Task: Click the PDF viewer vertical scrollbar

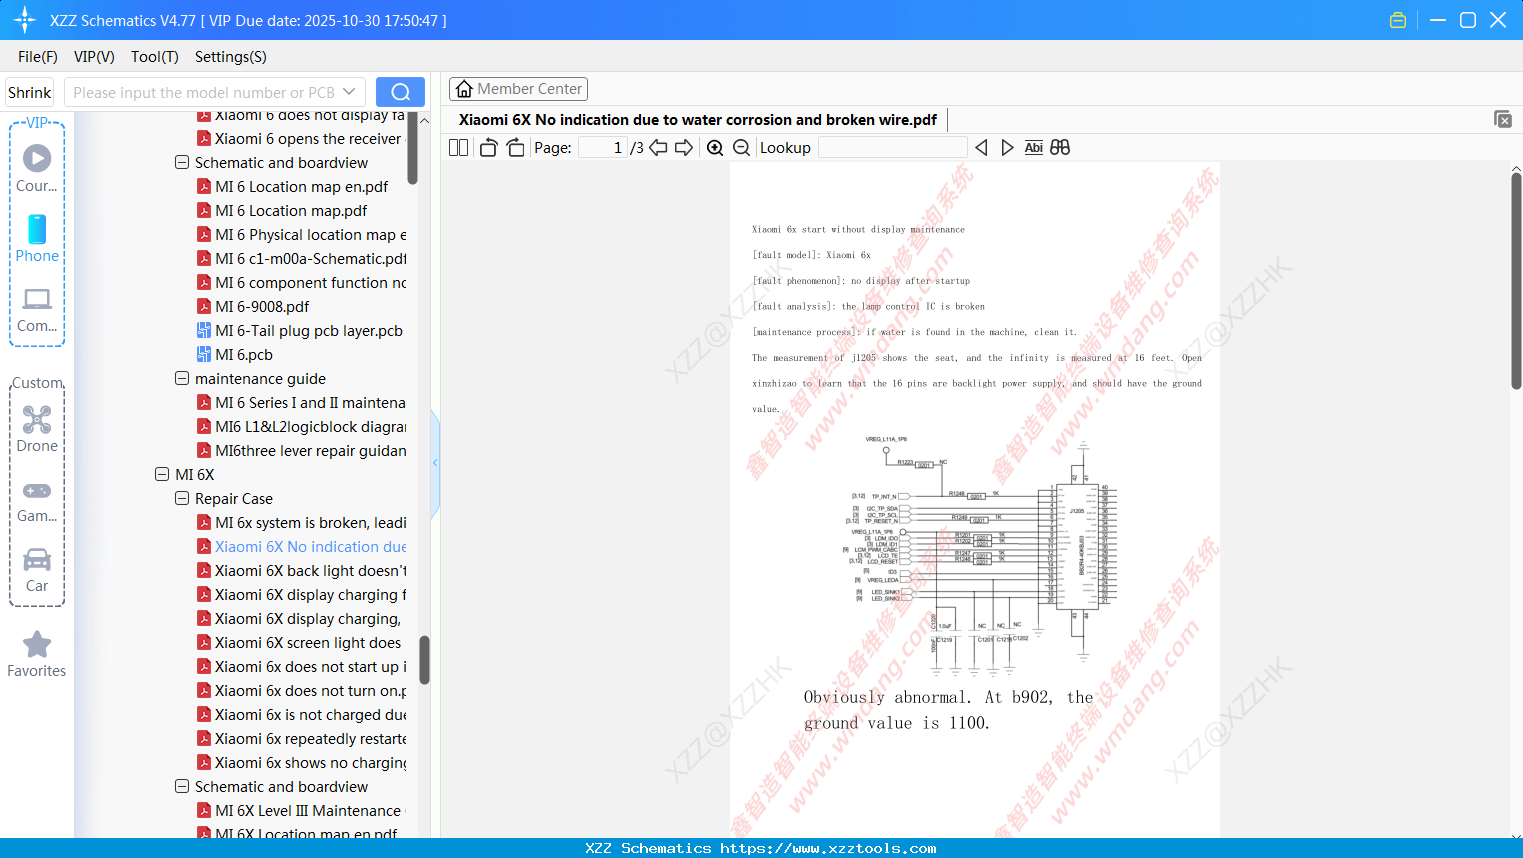Action: click(1516, 280)
